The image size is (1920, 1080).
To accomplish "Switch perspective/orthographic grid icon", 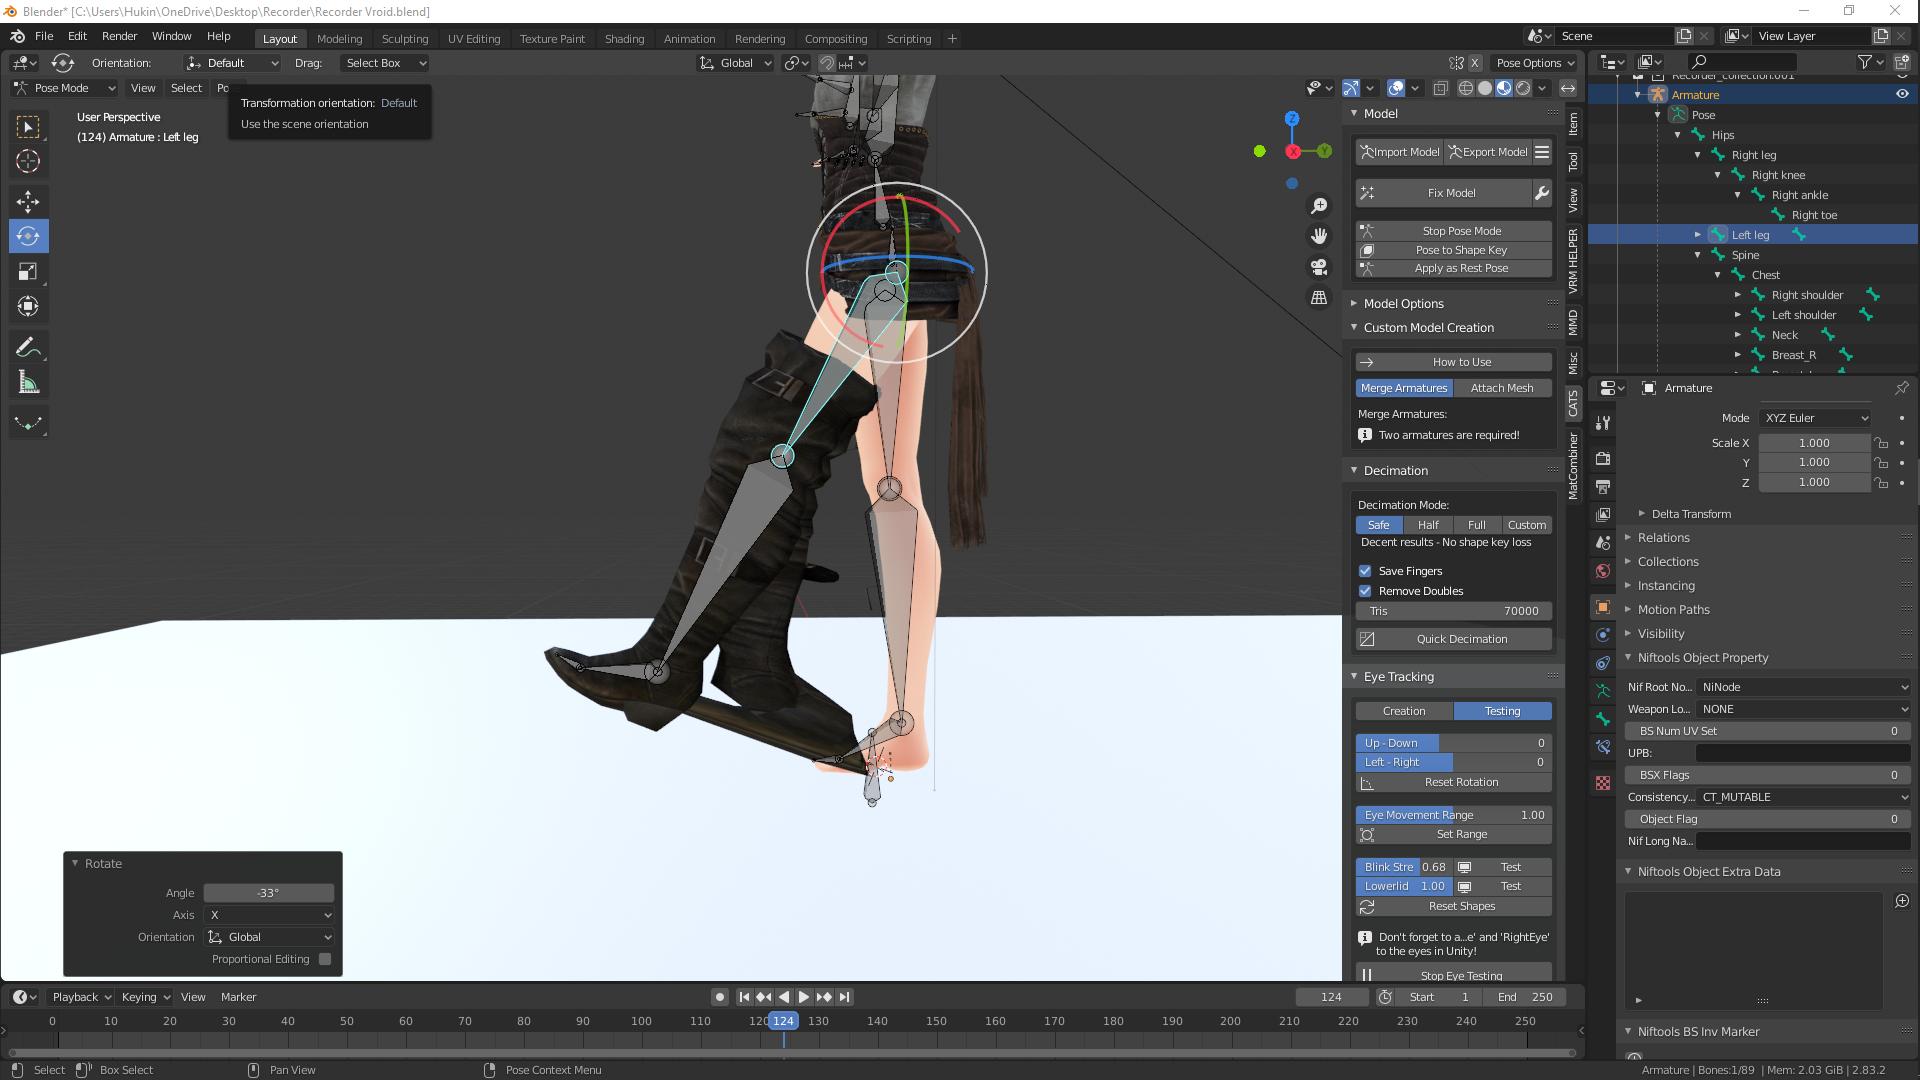I will coord(1319,298).
